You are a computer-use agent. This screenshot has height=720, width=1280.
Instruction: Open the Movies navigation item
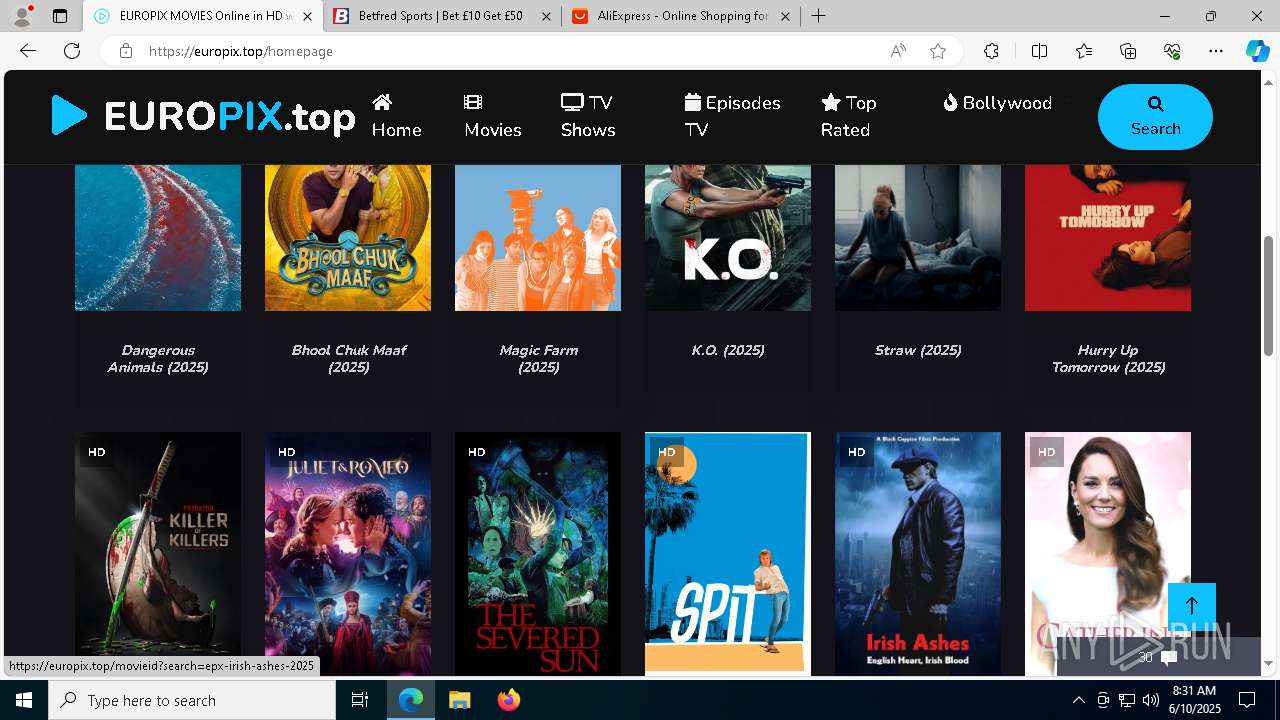[493, 116]
